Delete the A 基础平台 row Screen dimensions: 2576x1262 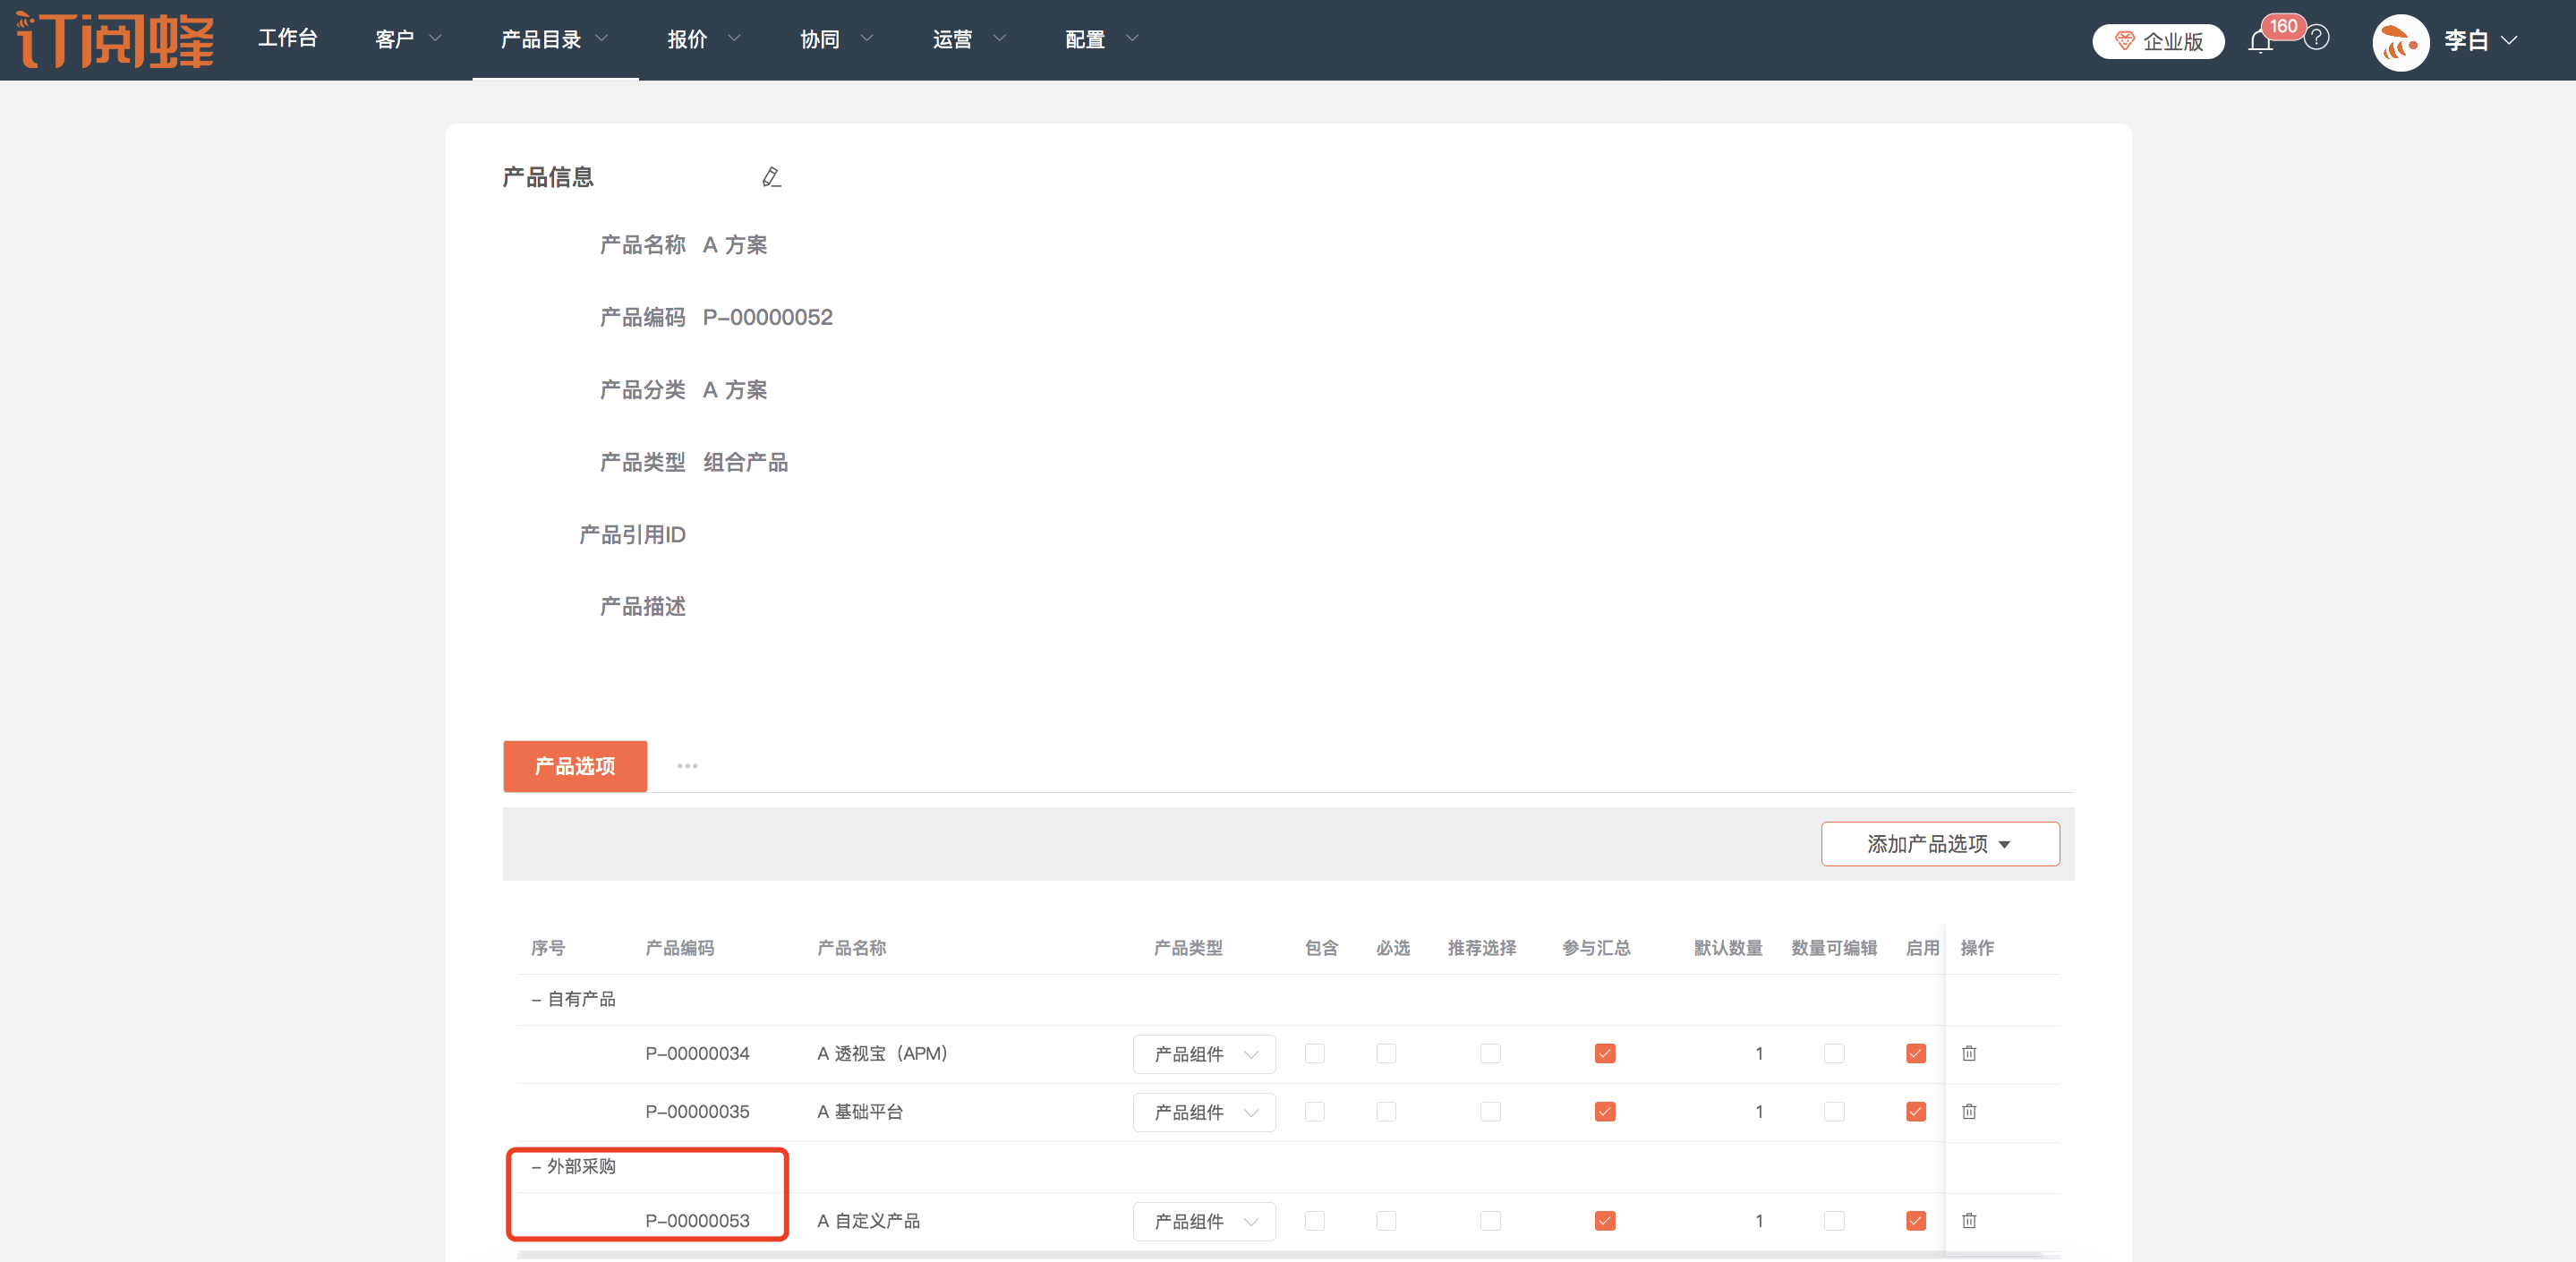[1968, 1111]
